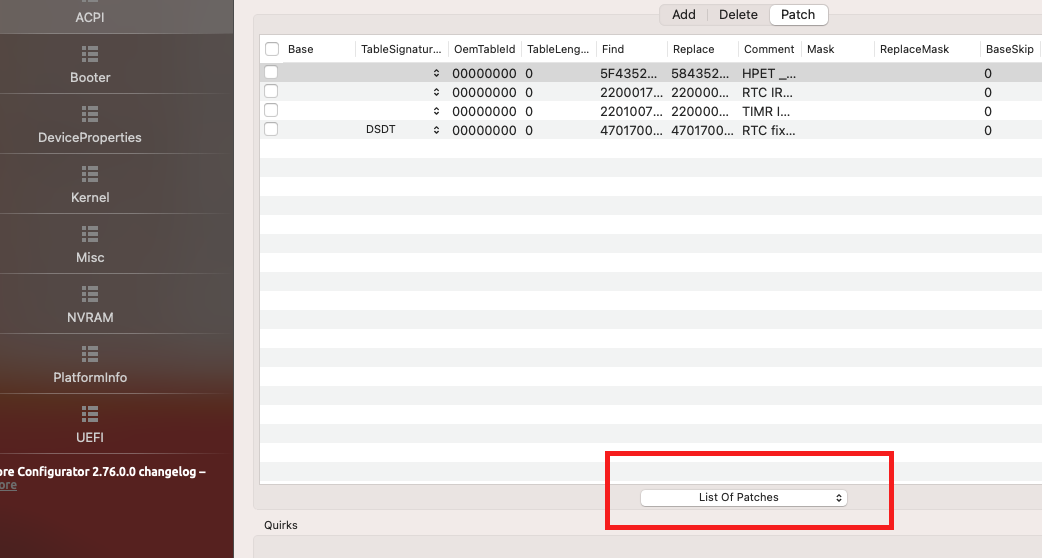Image resolution: width=1042 pixels, height=558 pixels.
Task: Select the ACPI sidebar label
Action: point(90,17)
